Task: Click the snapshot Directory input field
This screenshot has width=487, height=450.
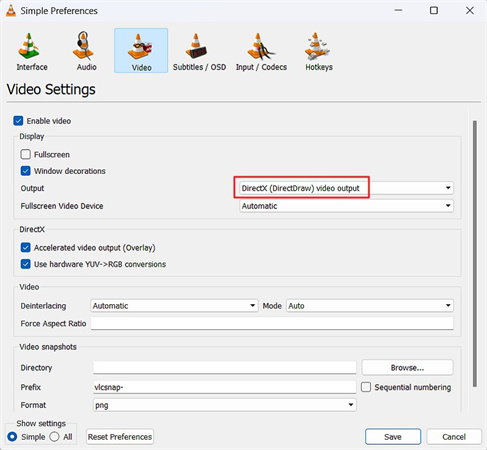Action: coord(224,367)
